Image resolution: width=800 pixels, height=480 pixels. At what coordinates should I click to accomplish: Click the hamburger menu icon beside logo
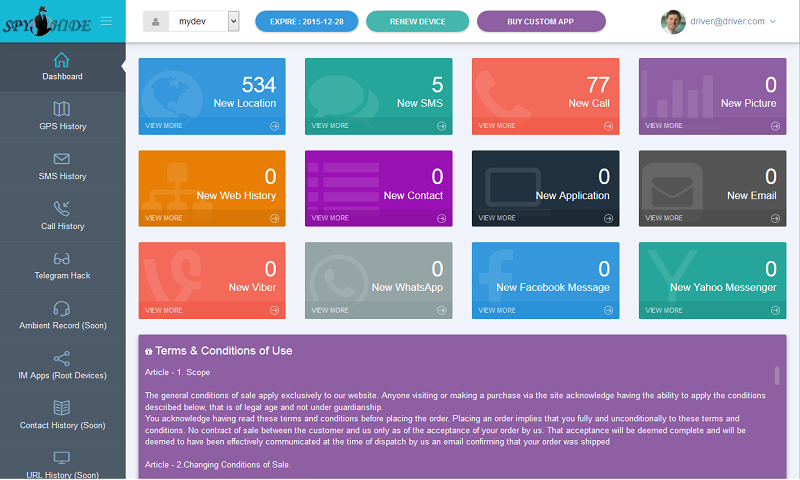click(x=106, y=21)
